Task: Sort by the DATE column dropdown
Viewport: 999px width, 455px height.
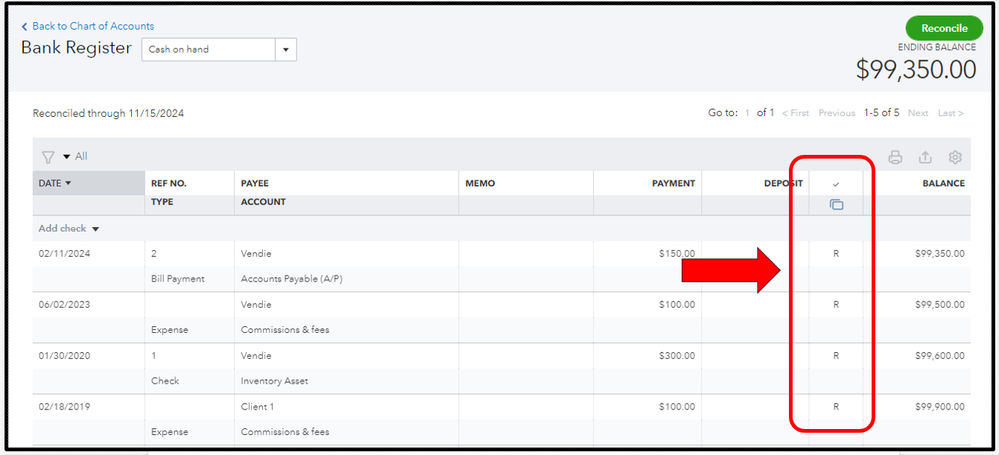Action: pyautogui.click(x=68, y=184)
